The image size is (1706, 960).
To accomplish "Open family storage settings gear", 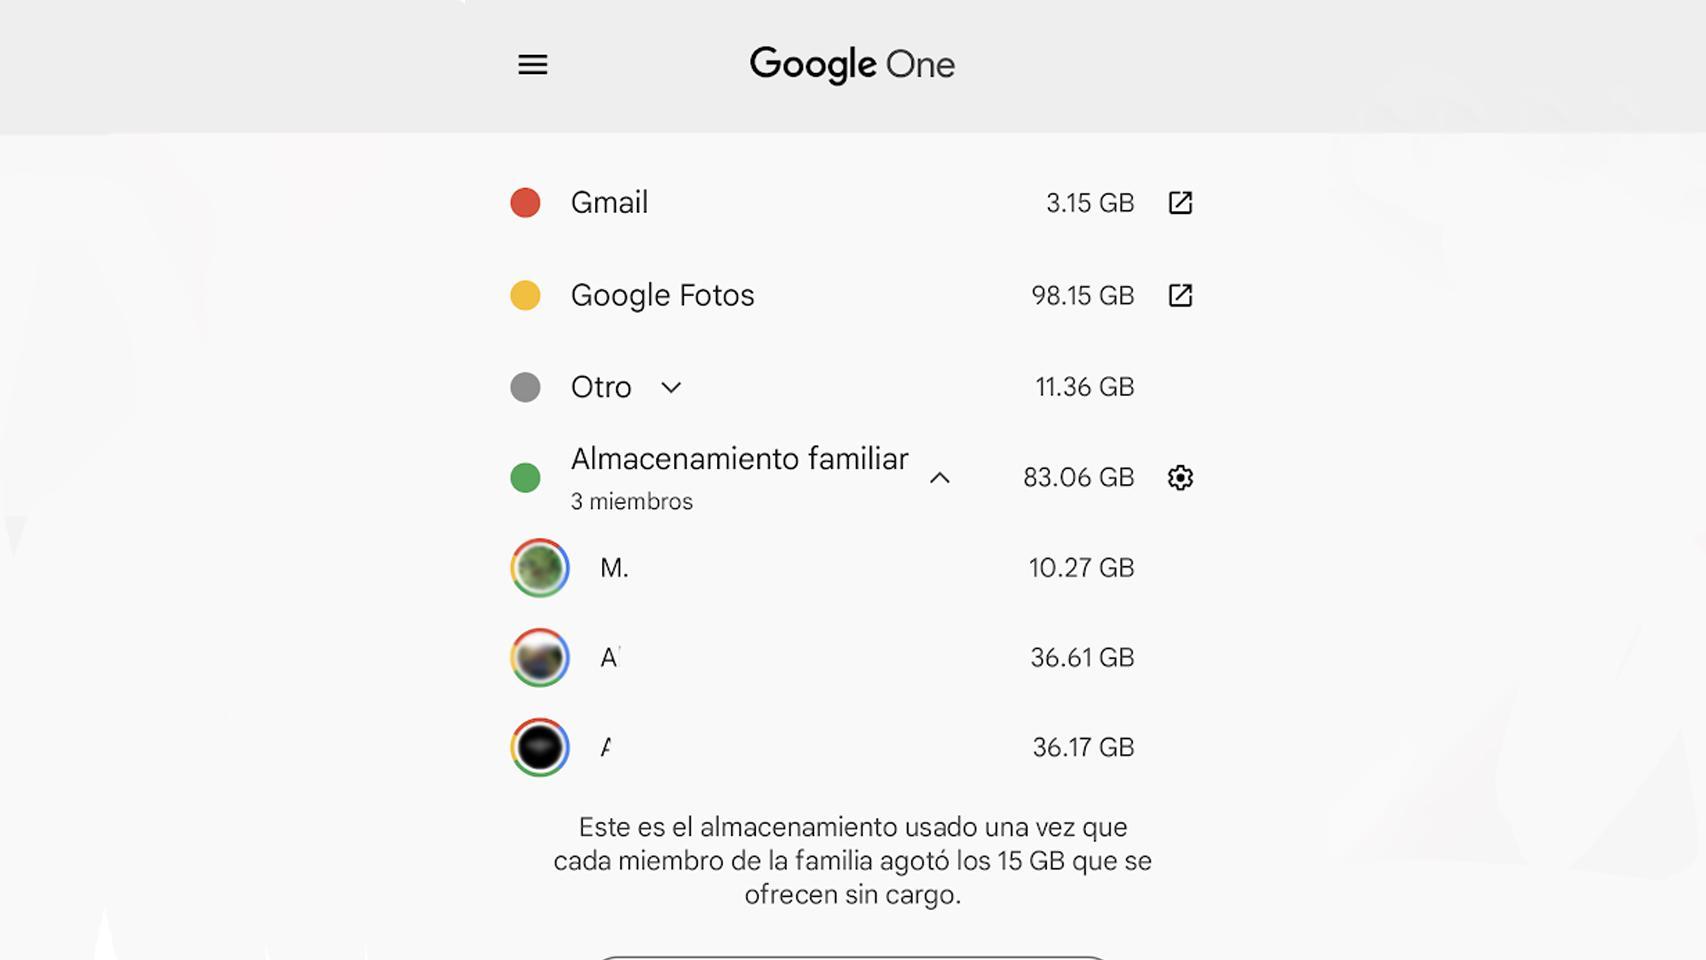I will (1179, 478).
